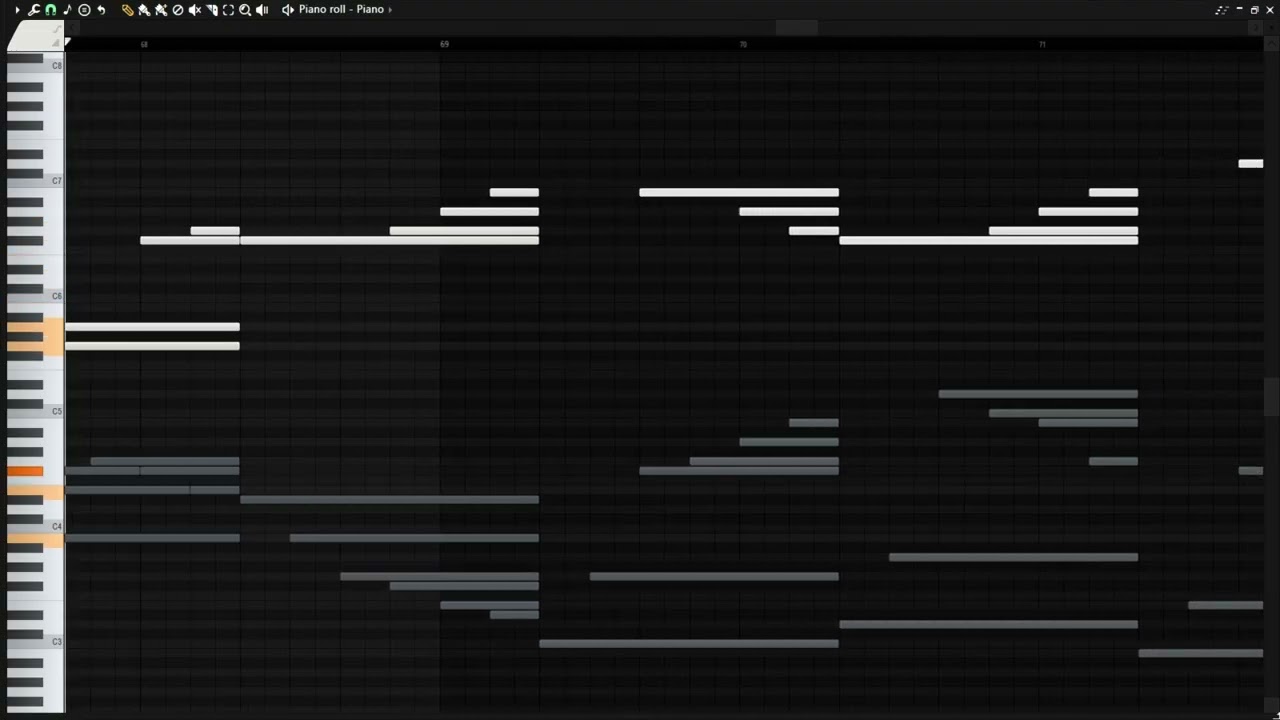Image resolution: width=1280 pixels, height=720 pixels.
Task: Expand the arrow after the Piano title
Action: click(390, 10)
